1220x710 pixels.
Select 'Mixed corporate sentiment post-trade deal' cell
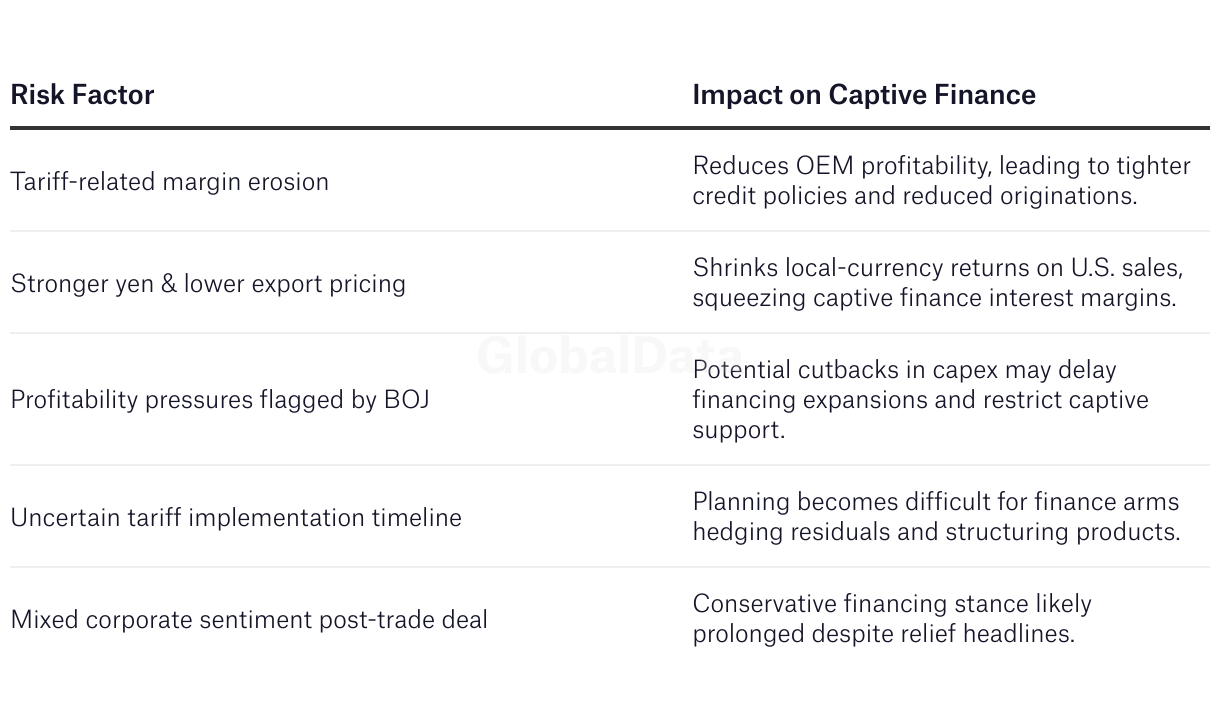[x=249, y=620]
